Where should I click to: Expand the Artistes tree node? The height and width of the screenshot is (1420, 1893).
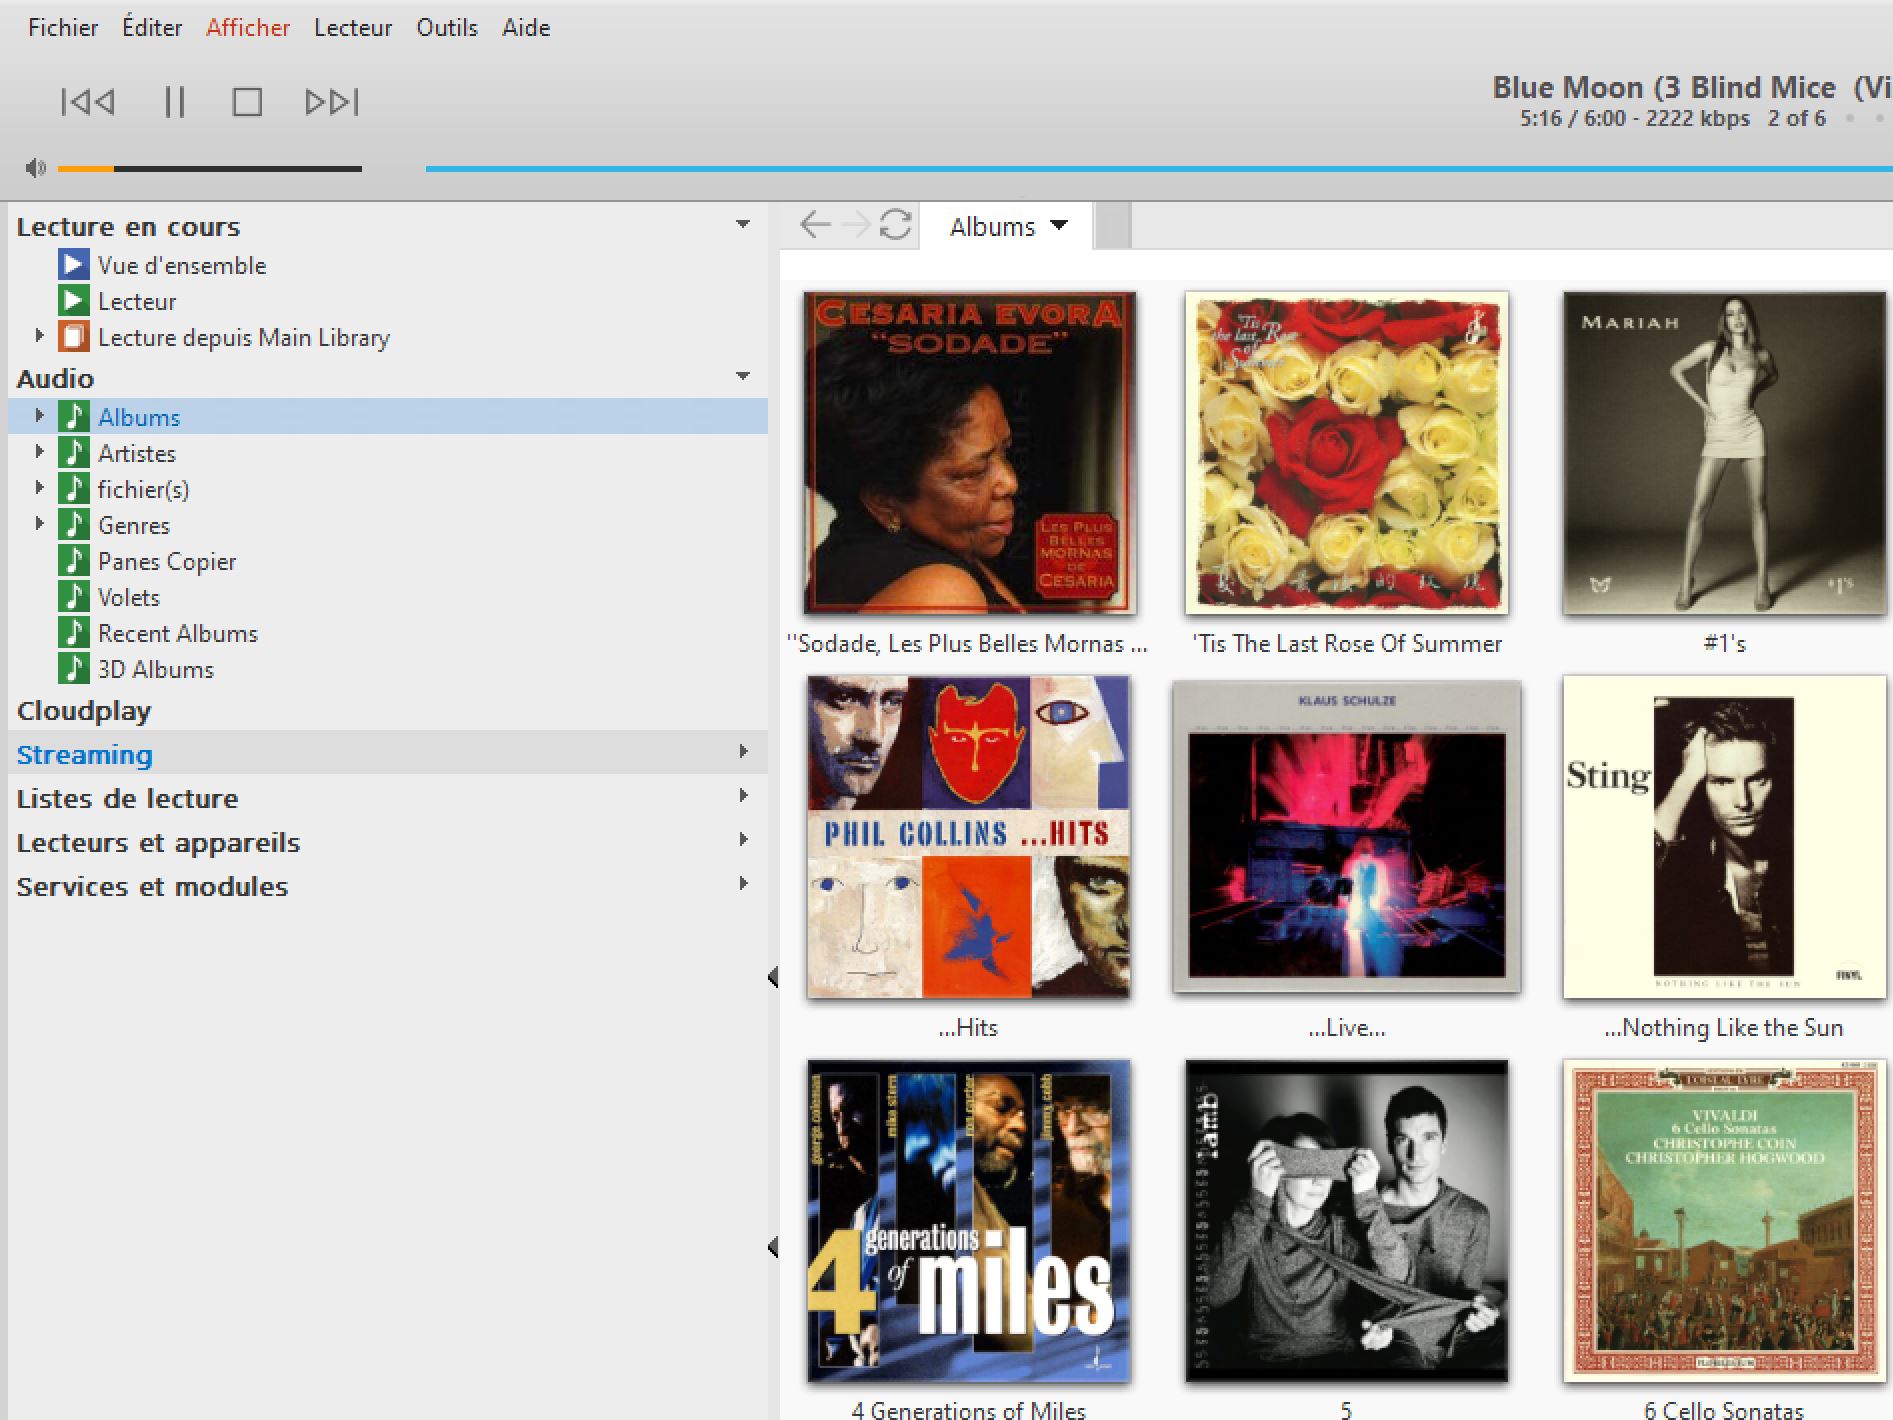pyautogui.click(x=39, y=452)
